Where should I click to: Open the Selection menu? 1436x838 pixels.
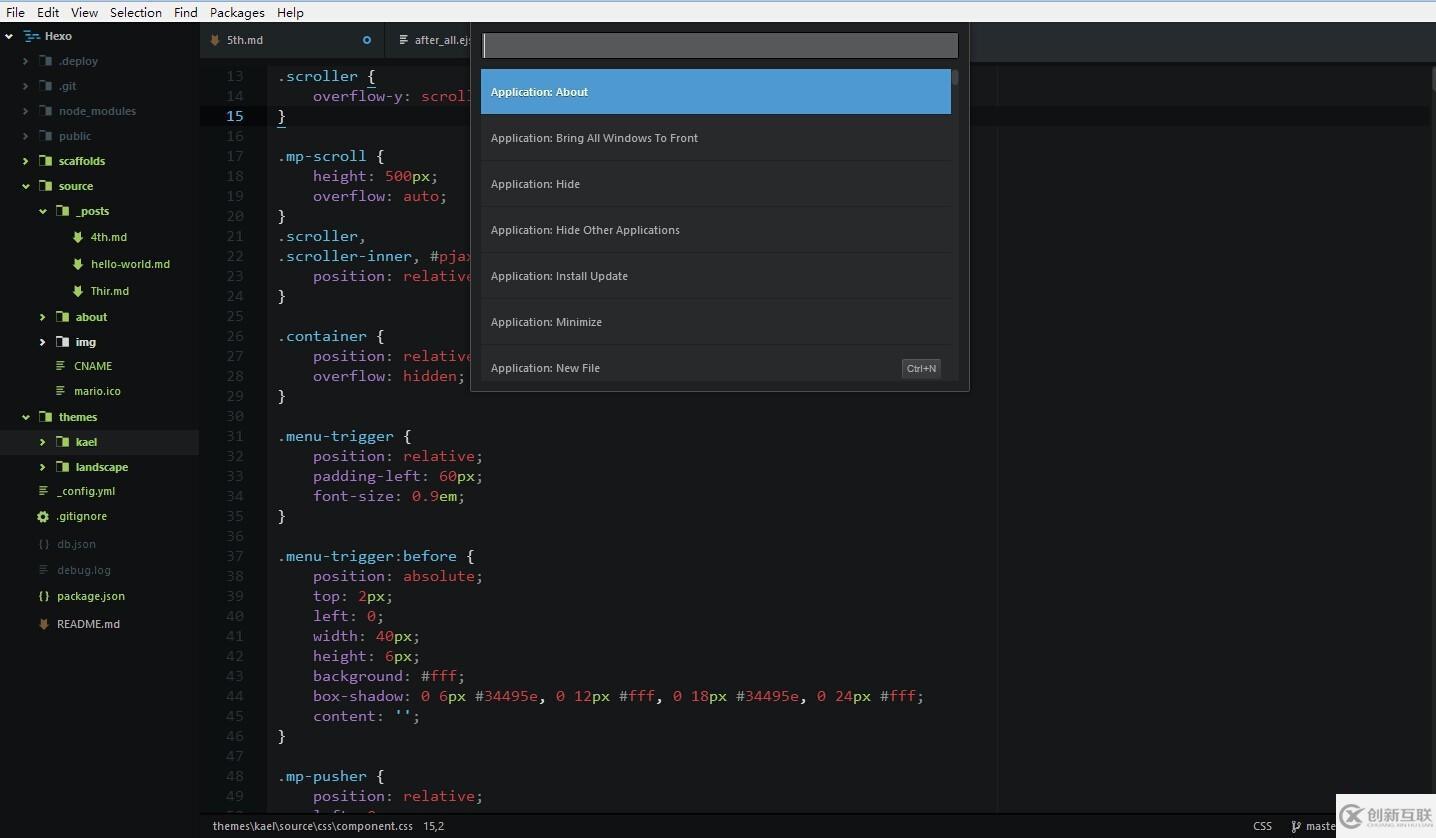pos(136,12)
